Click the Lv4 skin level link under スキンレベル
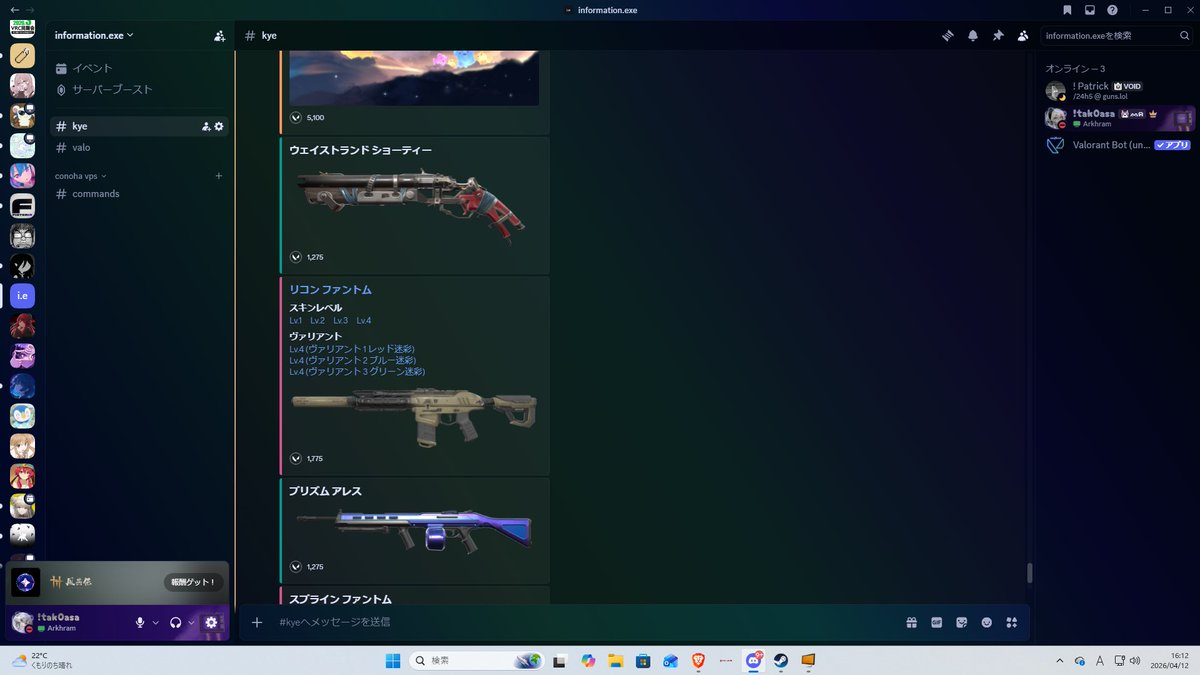Viewport: 1200px width, 675px height. pyautogui.click(x=364, y=321)
